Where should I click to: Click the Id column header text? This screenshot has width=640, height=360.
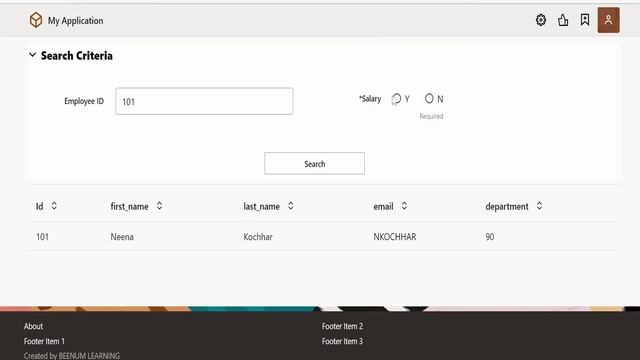[39, 207]
